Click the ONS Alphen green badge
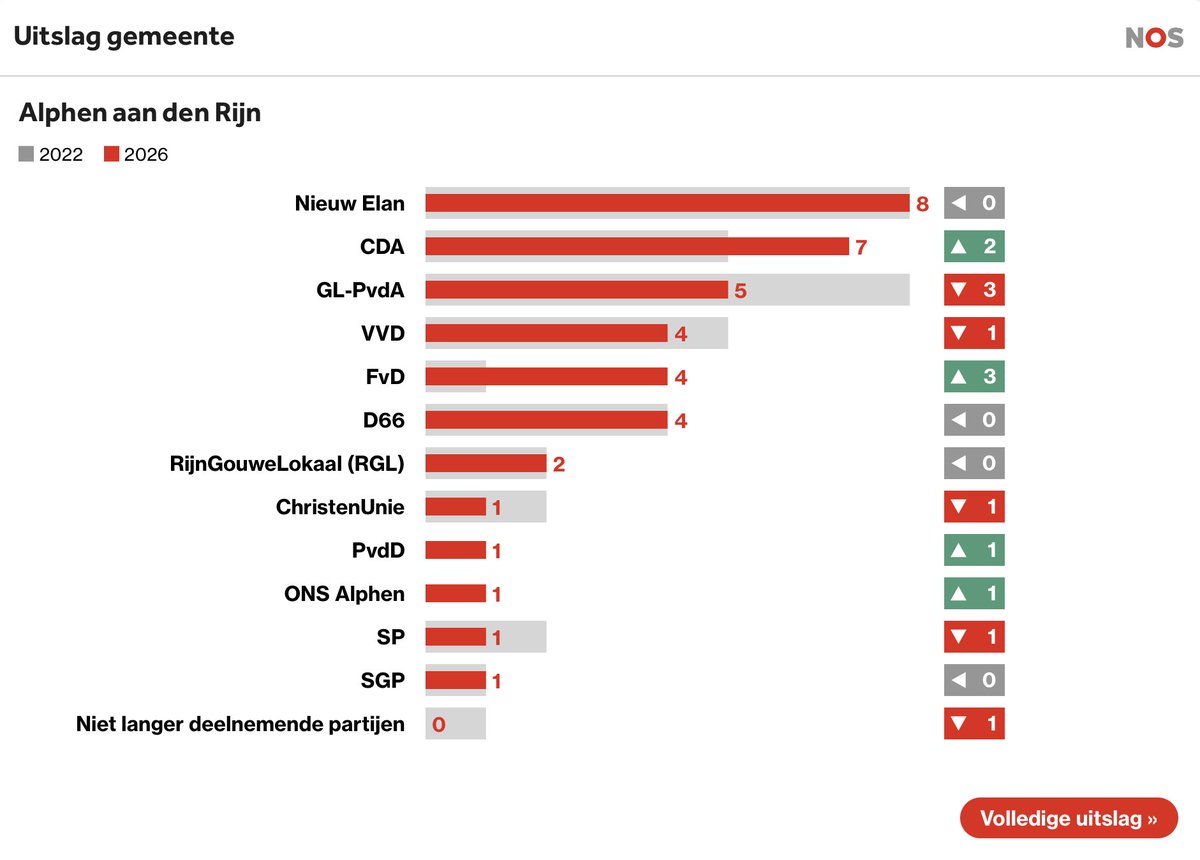 [x=974, y=593]
